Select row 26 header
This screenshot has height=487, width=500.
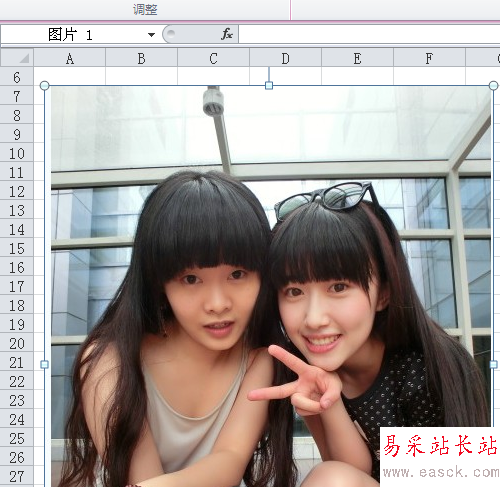[x=17, y=457]
